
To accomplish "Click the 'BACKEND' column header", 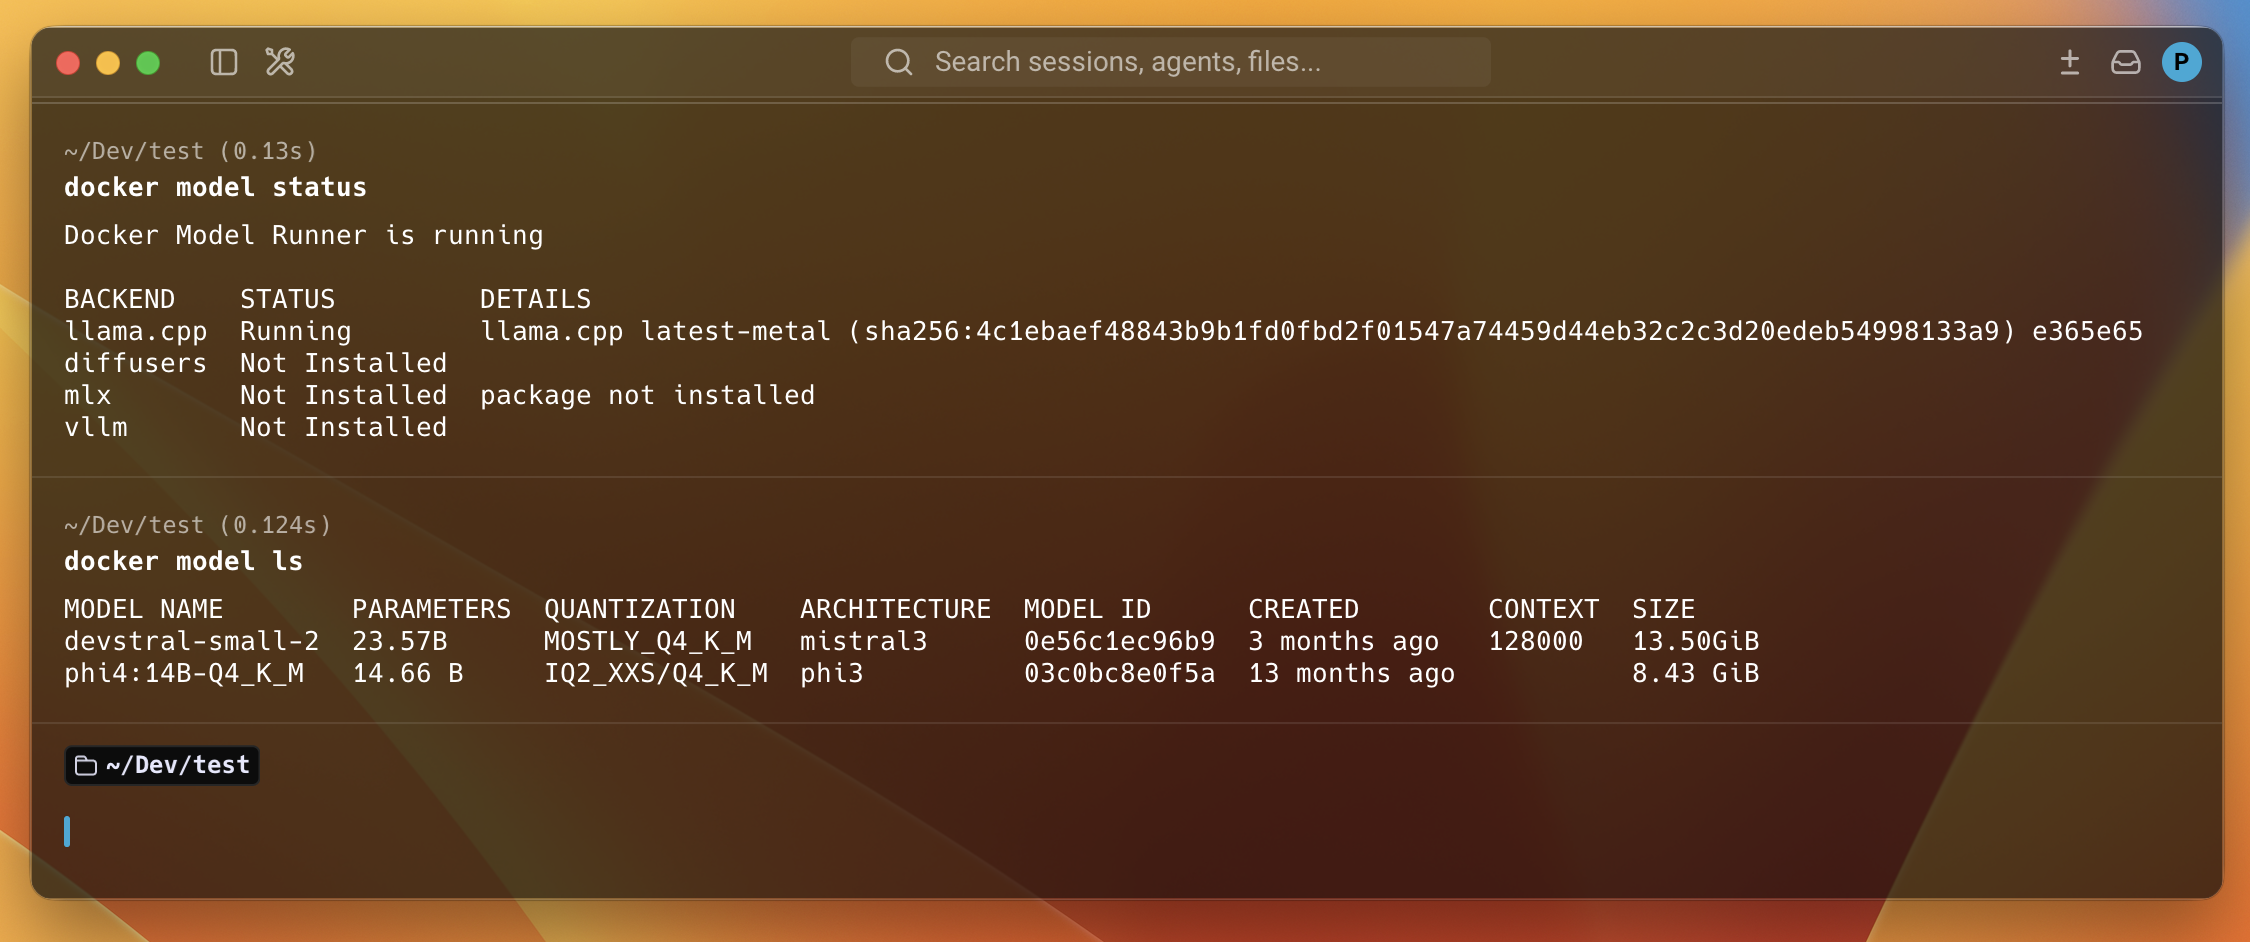I will click(x=120, y=299).
